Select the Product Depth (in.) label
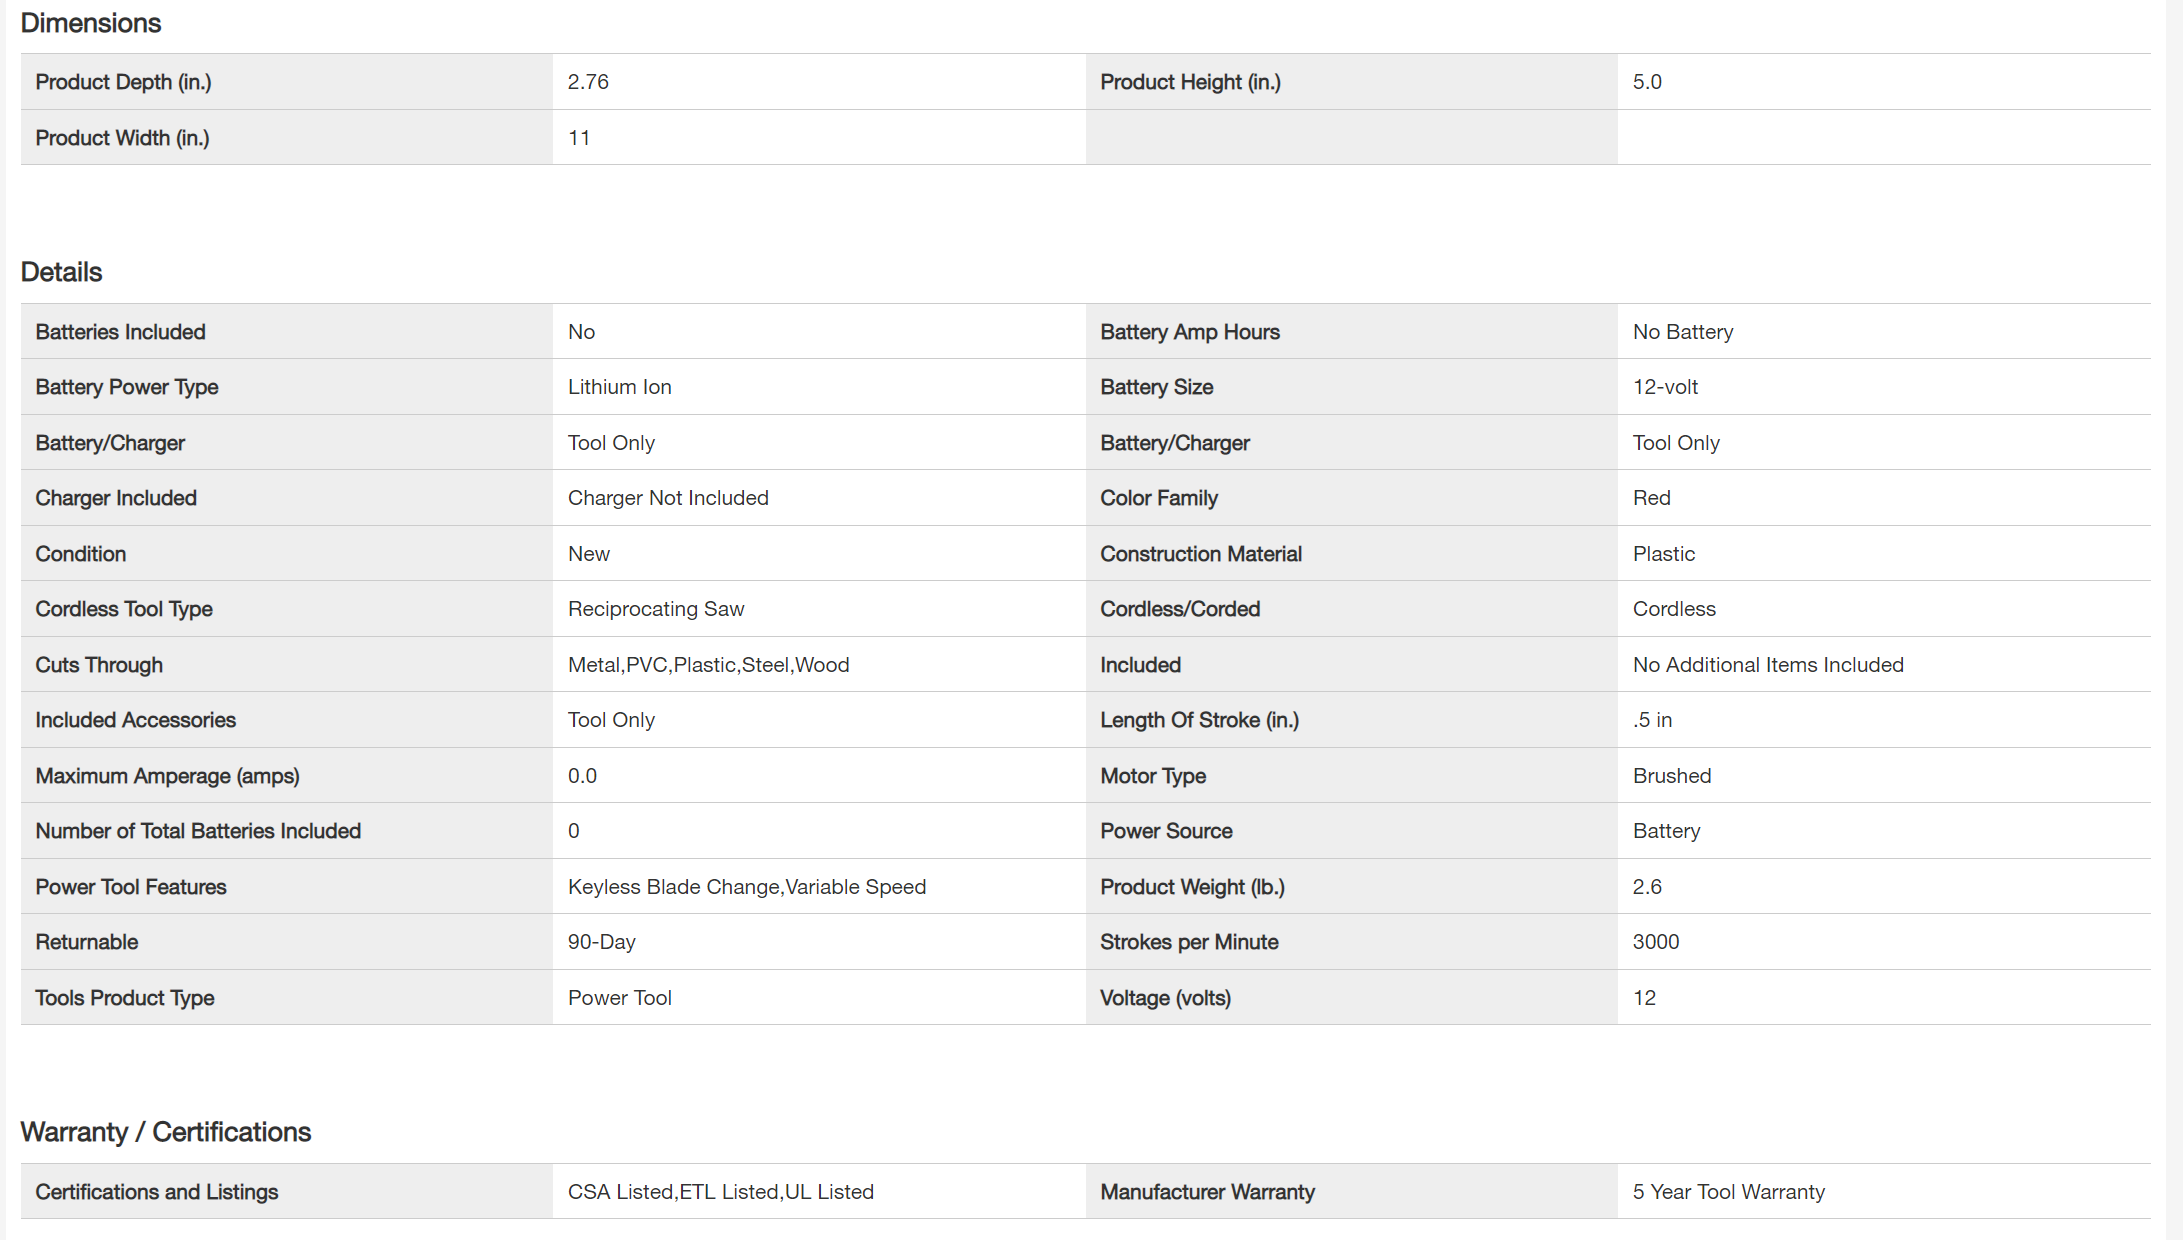The image size is (2183, 1240). tap(123, 82)
